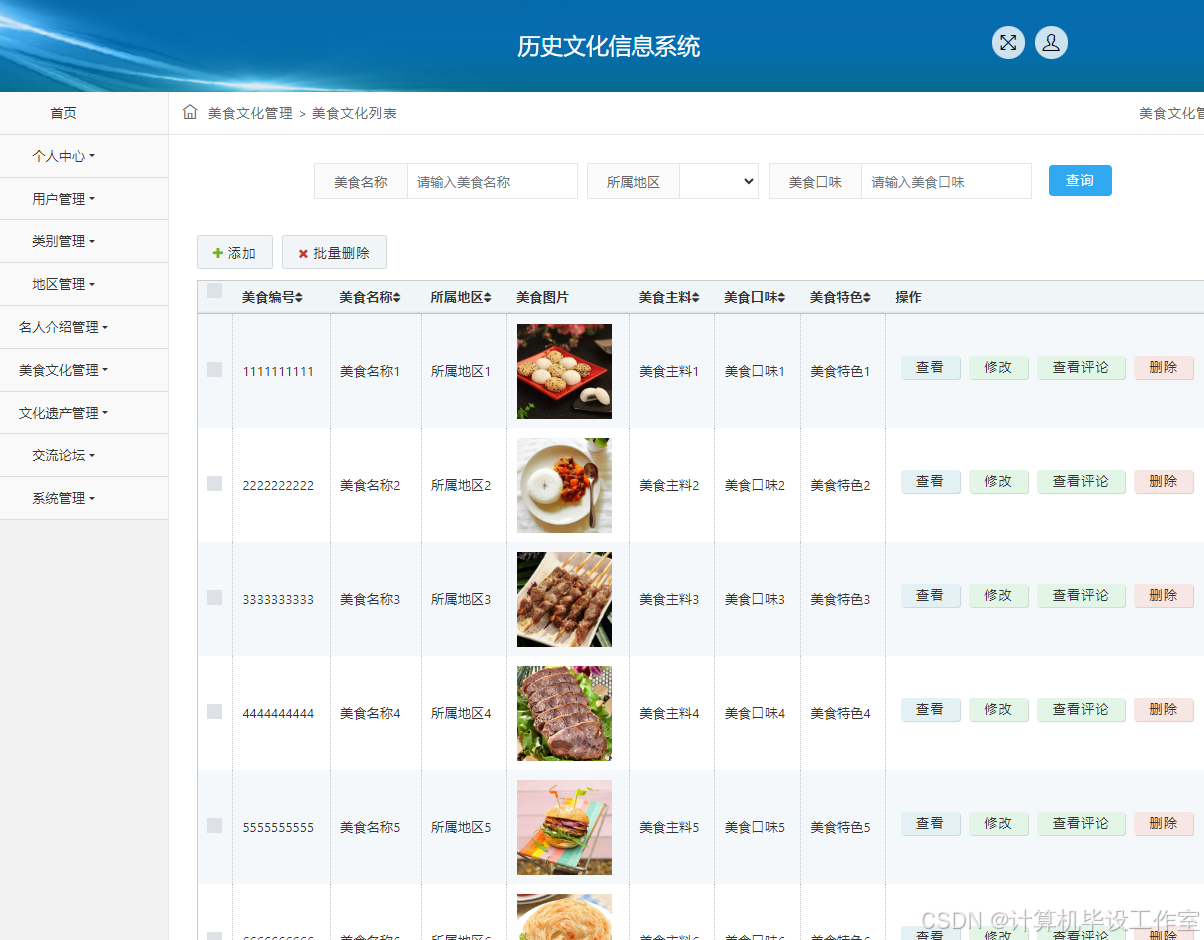Edit 美食名称1 with 修改 button
The image size is (1204, 940).
[999, 368]
